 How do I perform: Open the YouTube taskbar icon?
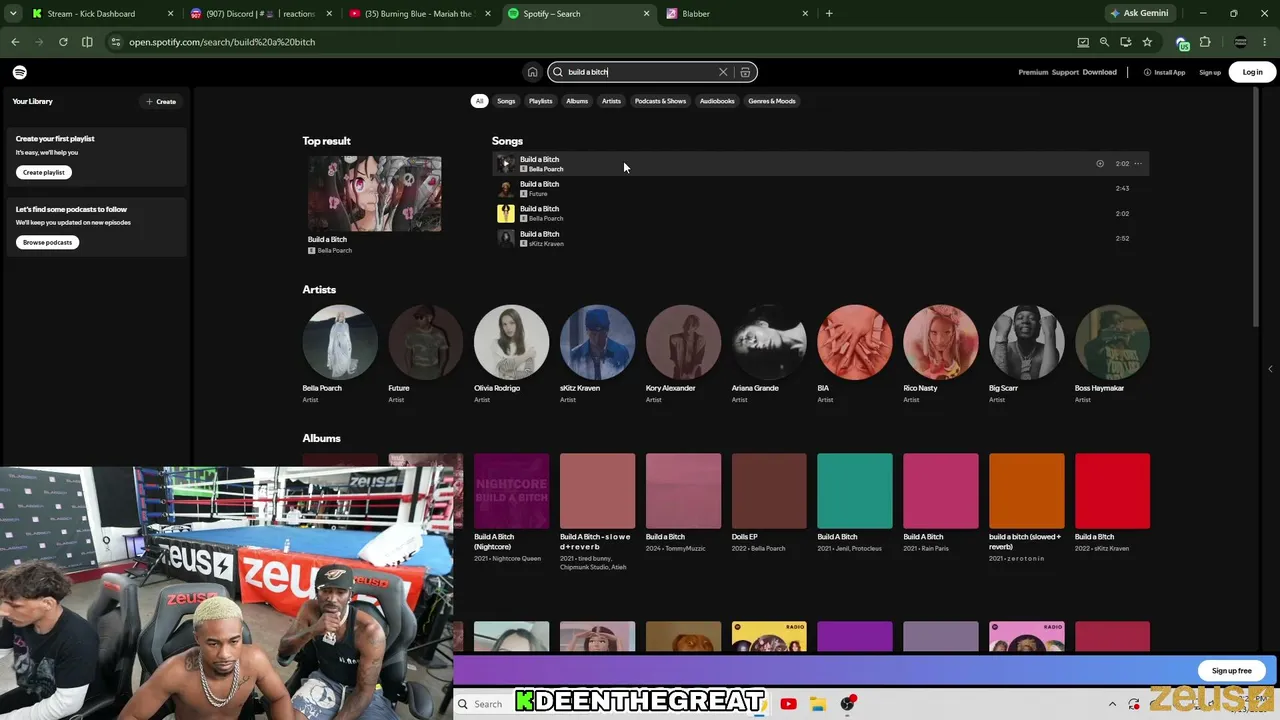pos(788,704)
